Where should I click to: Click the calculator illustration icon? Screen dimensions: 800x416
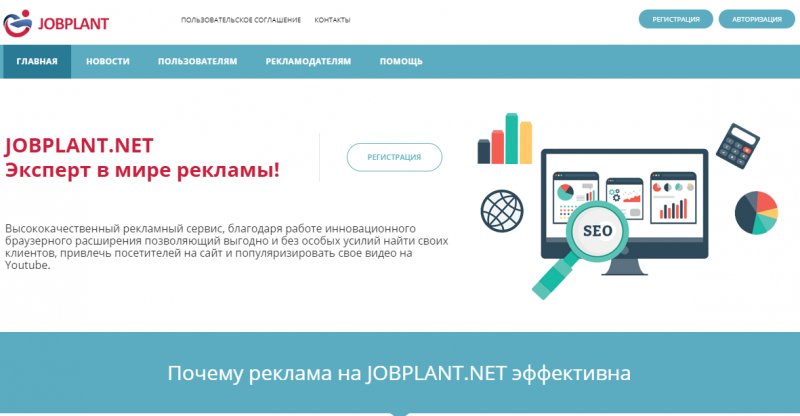point(737,146)
